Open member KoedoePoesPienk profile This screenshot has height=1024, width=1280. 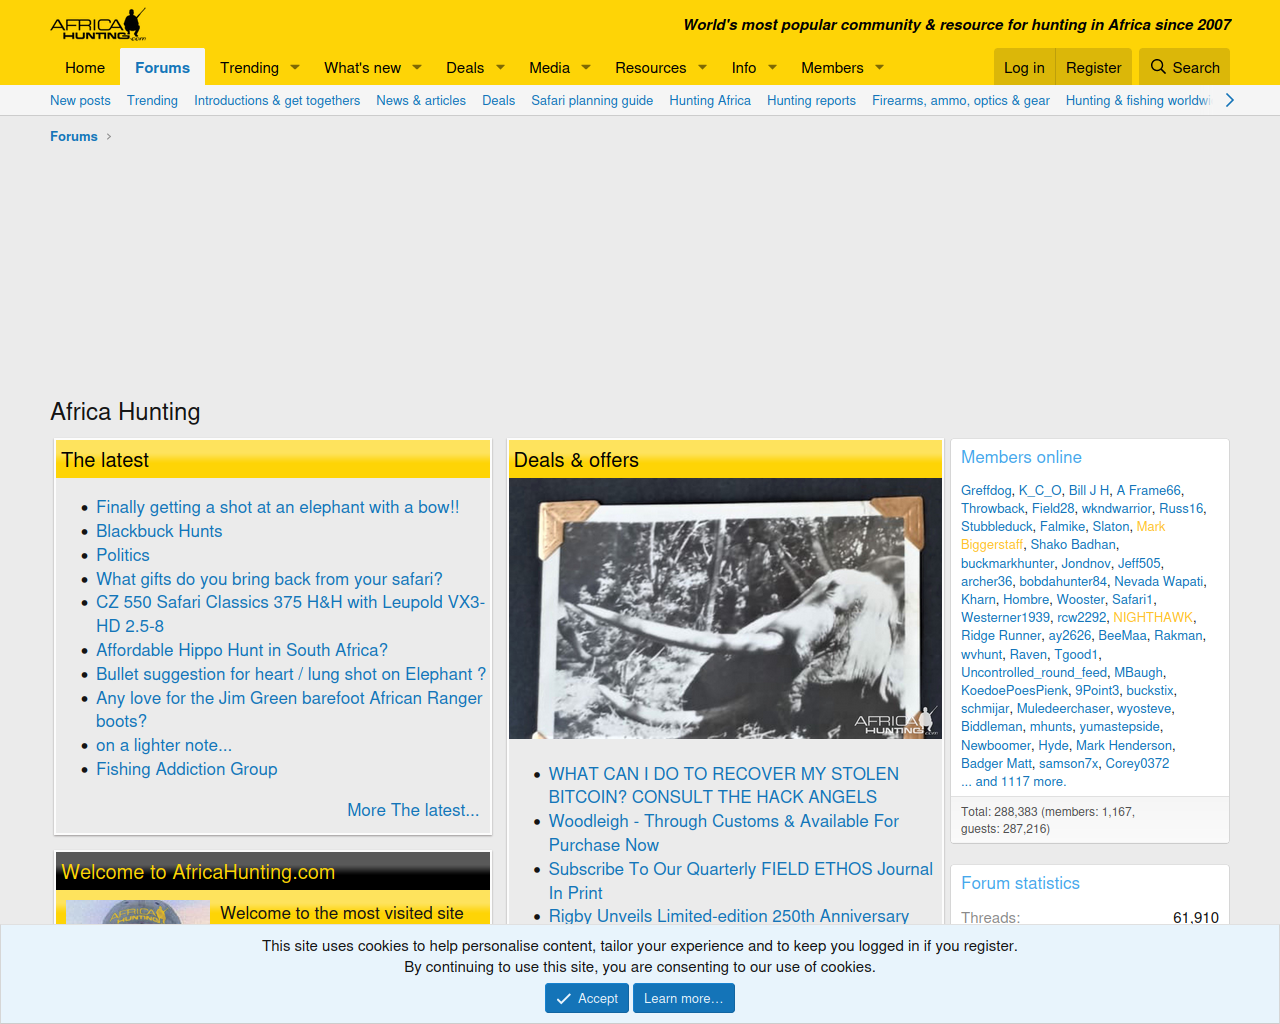click(1014, 690)
